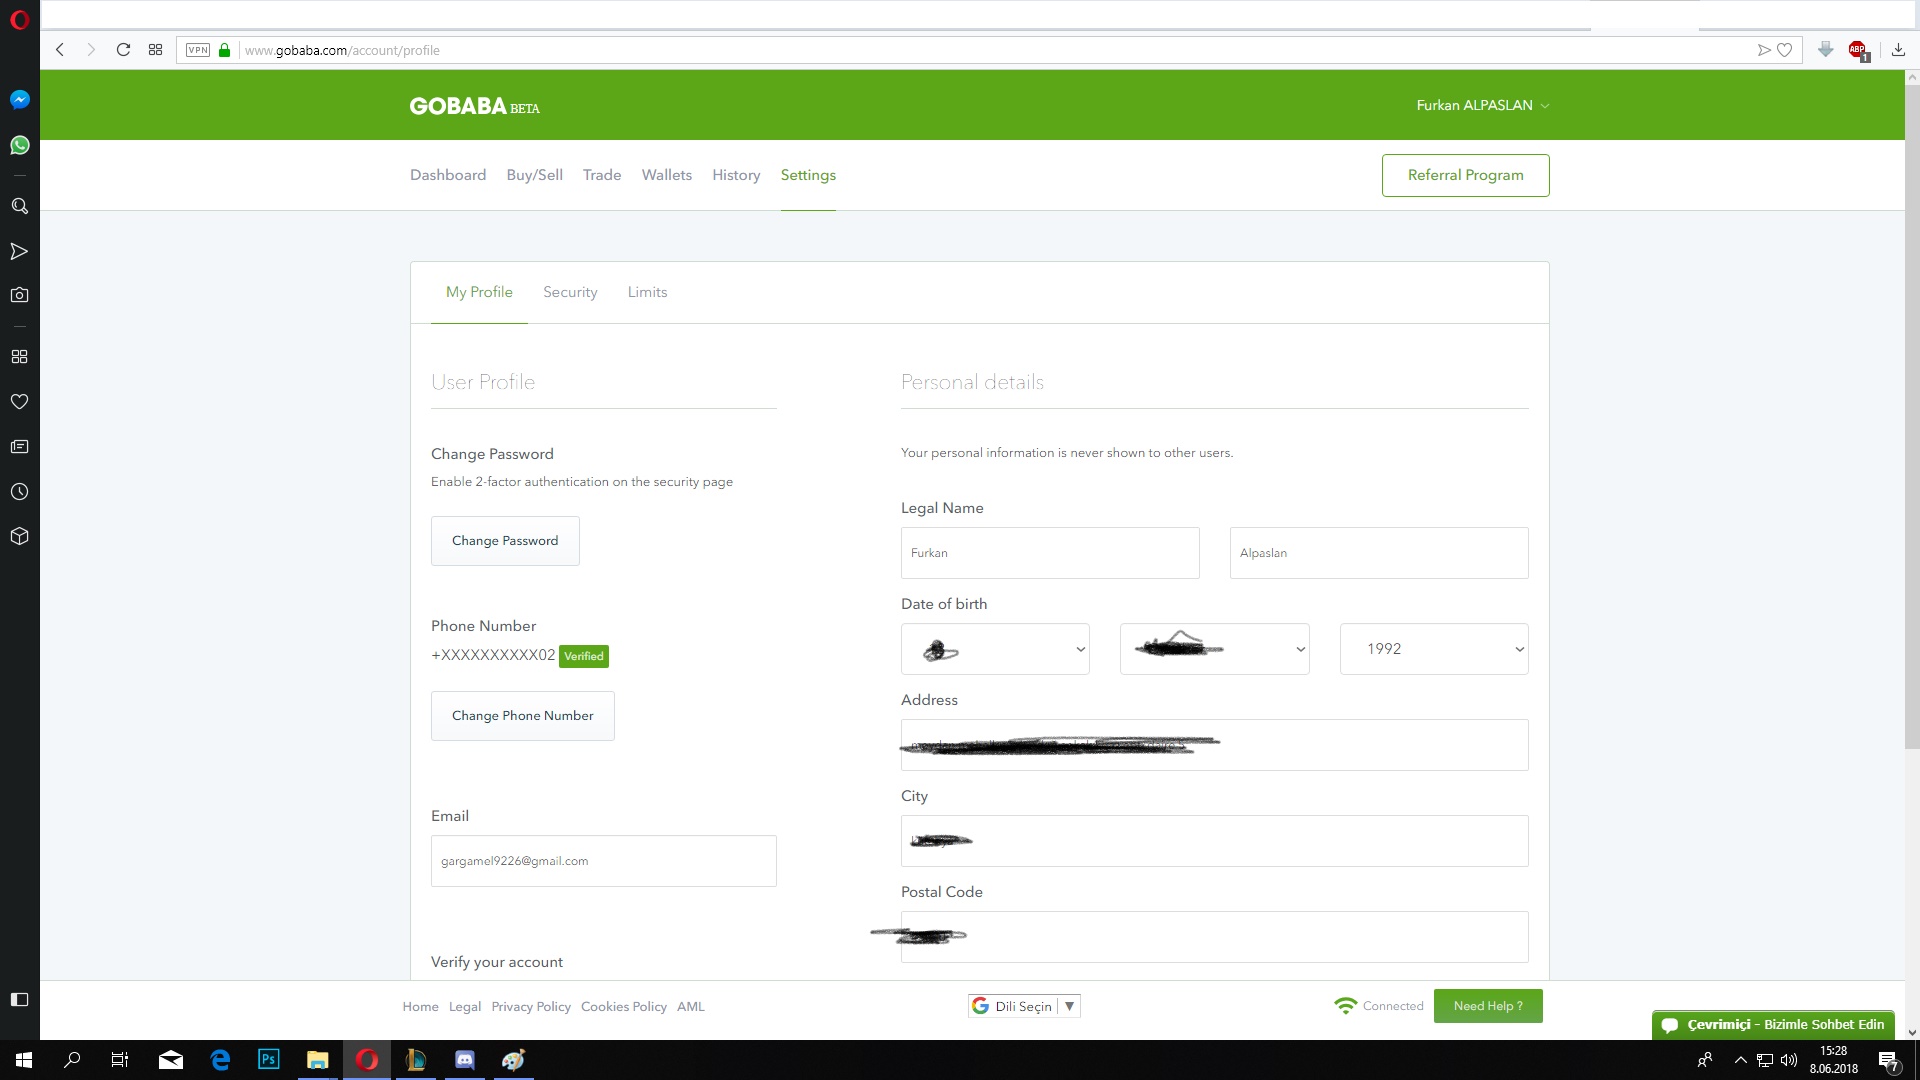The image size is (1920, 1080).
Task: Click the Change Password button
Action: point(505,541)
